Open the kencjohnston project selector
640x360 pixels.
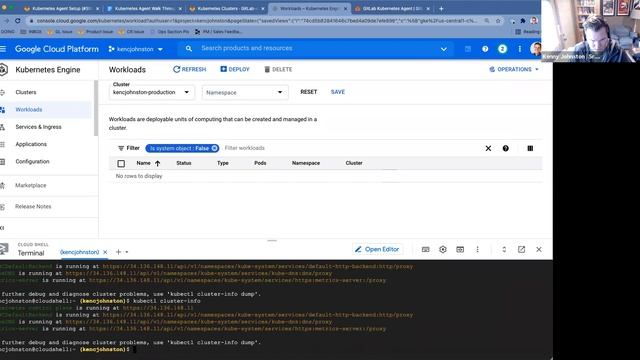(x=136, y=49)
